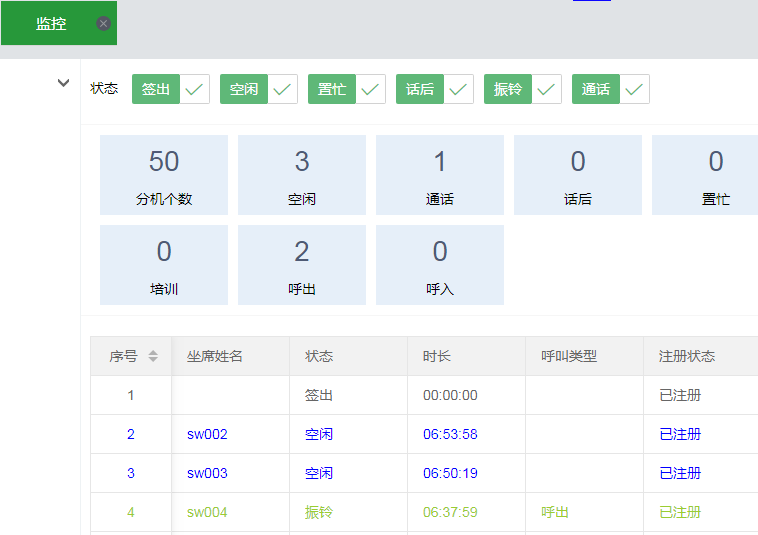Collapse the sidebar chevron beside 状态
This screenshot has width=758, height=535.
[x=63, y=83]
